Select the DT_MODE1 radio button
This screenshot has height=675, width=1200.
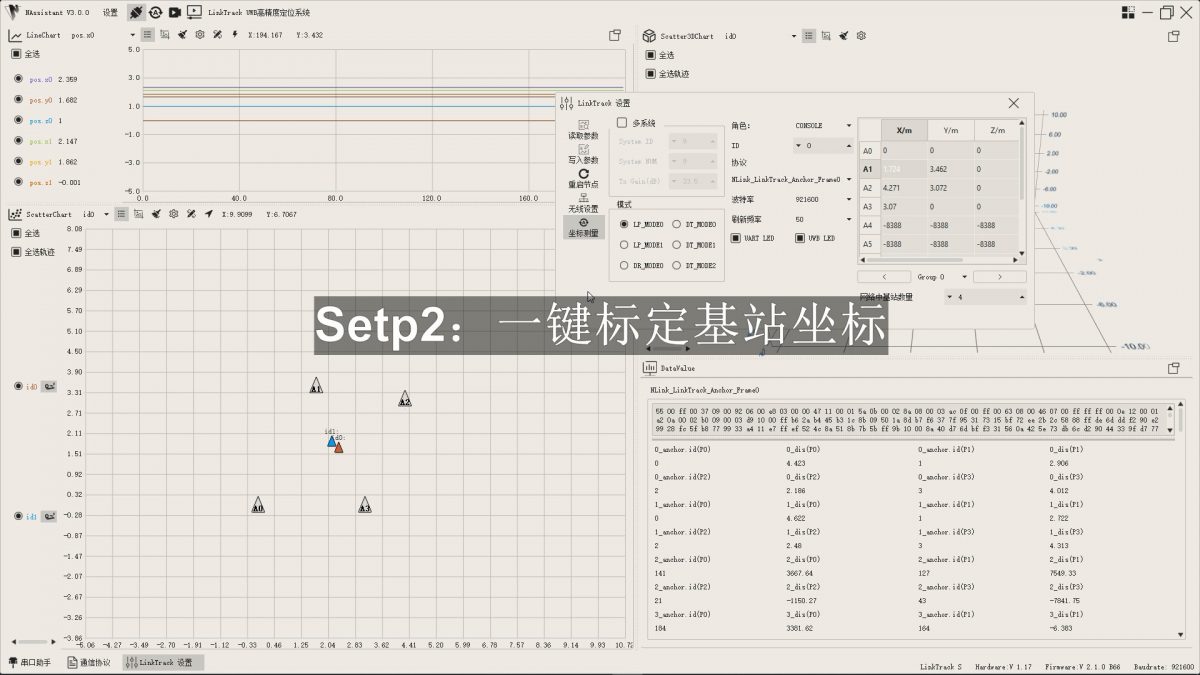coord(677,245)
